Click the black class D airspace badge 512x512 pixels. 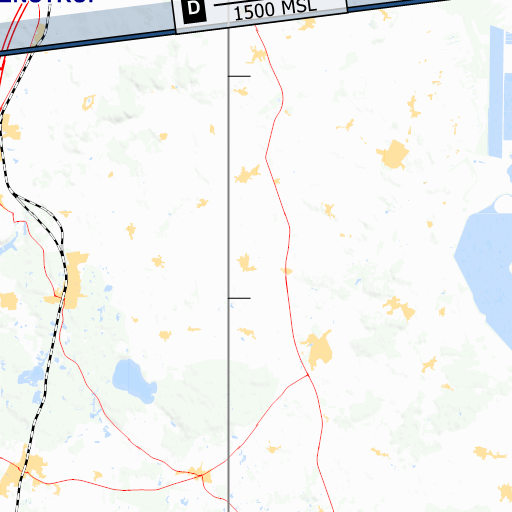pyautogui.click(x=194, y=11)
